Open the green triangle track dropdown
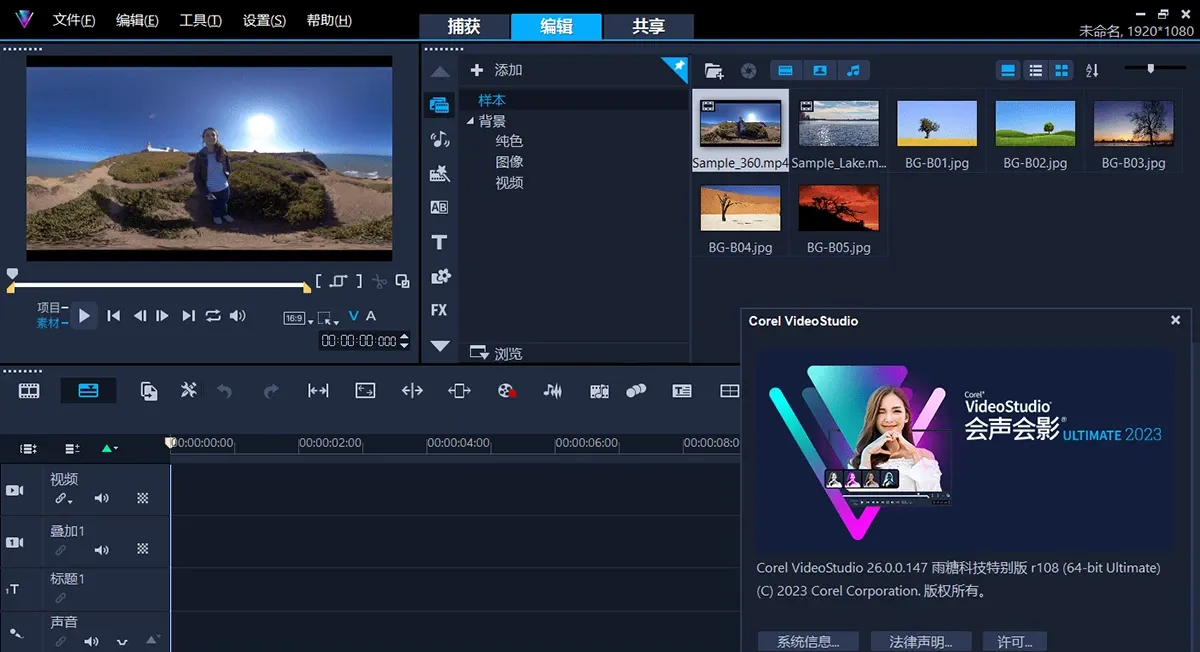This screenshot has height=652, width=1200. 110,449
